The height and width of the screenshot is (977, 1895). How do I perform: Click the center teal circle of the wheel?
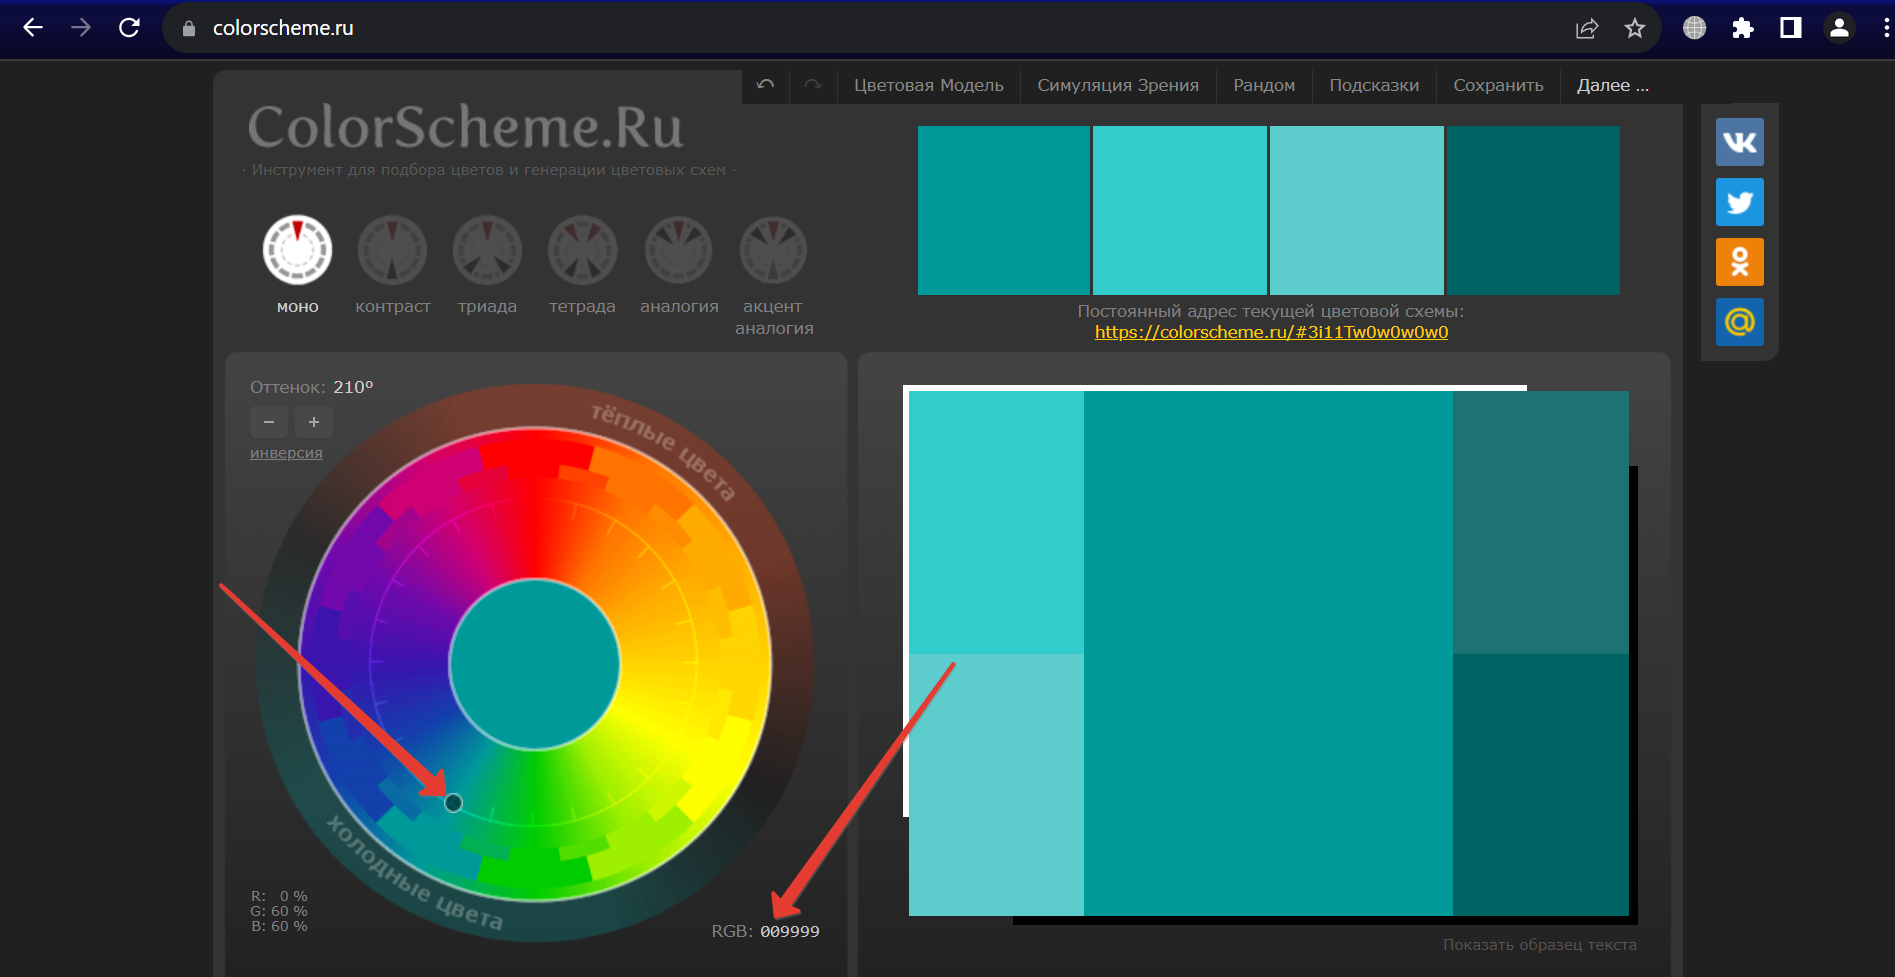[x=534, y=664]
